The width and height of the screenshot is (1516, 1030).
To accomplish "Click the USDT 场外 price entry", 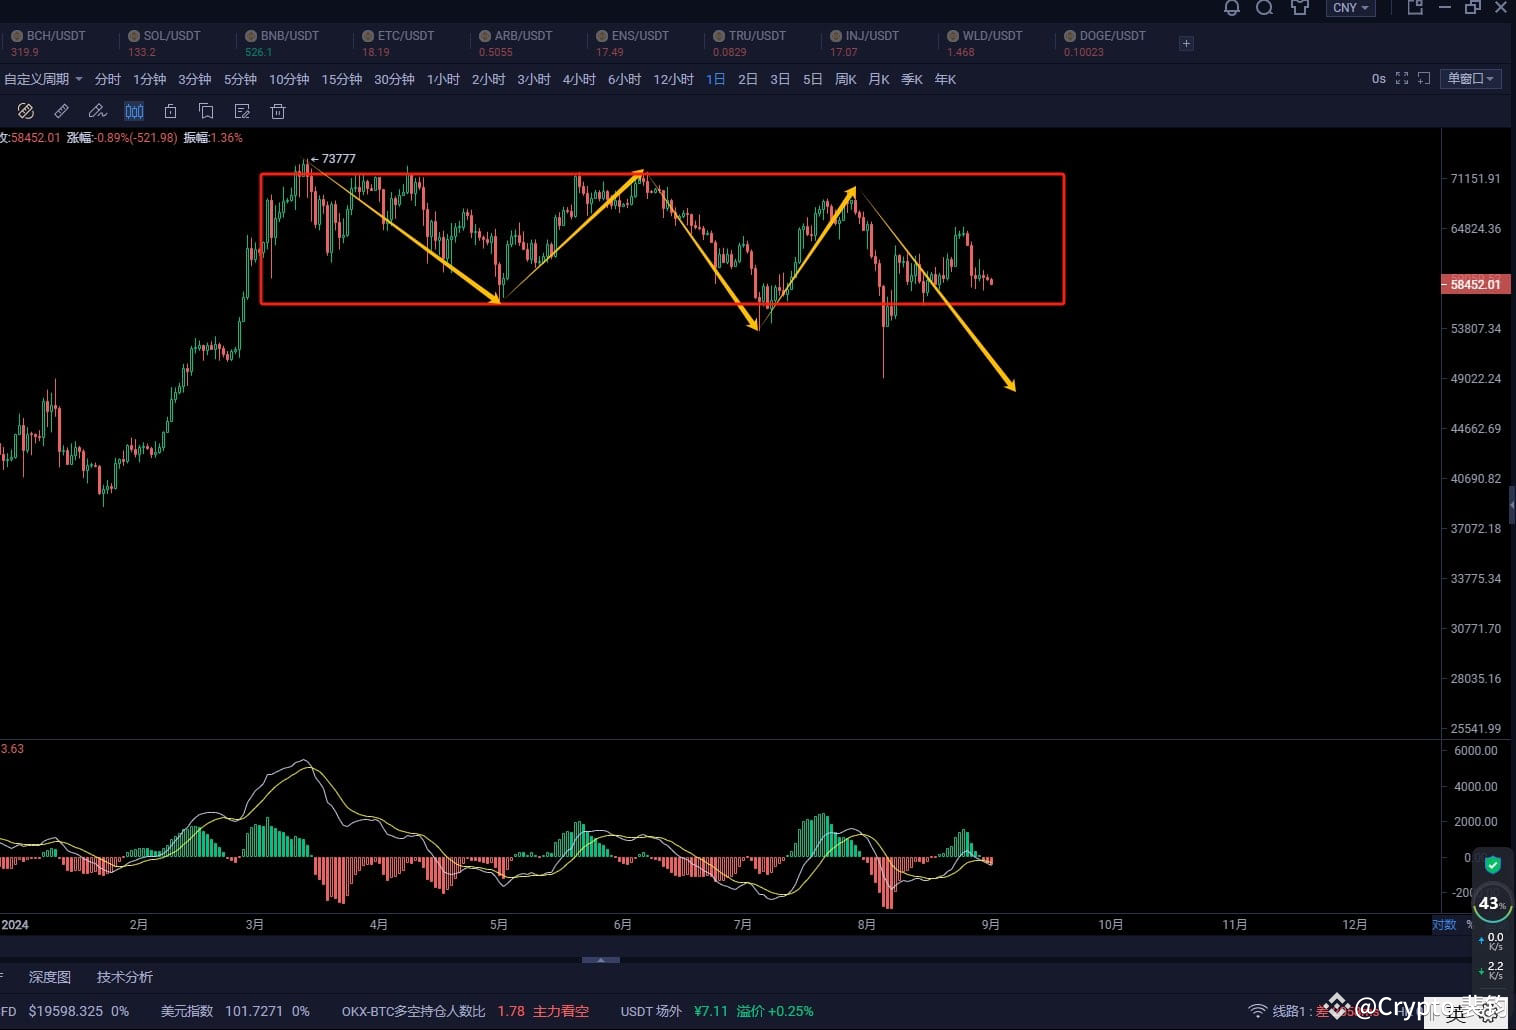I will tap(717, 1011).
